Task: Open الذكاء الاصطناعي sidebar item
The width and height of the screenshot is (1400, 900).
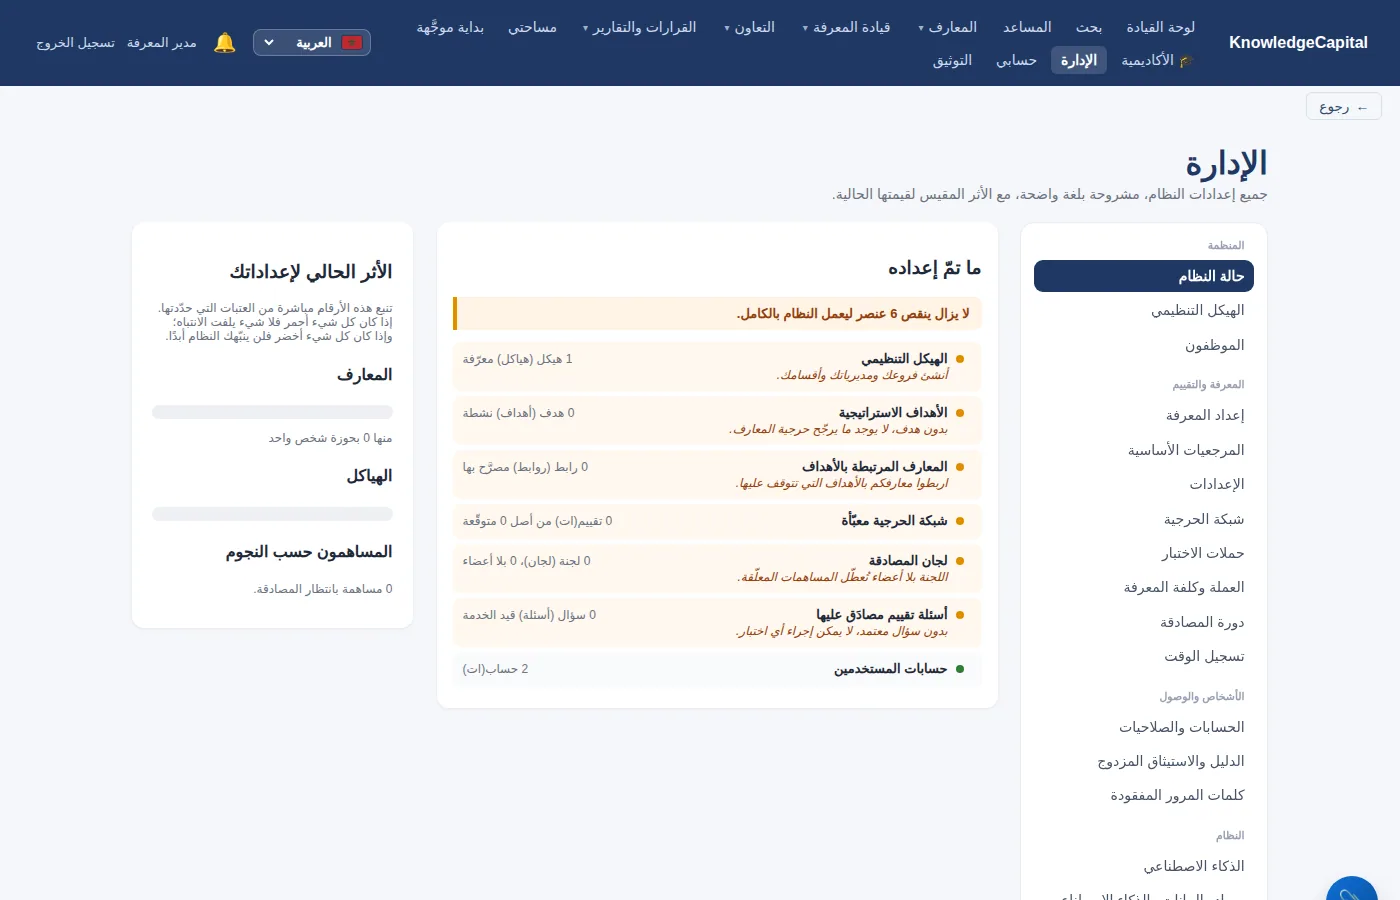Action: pos(1144,866)
